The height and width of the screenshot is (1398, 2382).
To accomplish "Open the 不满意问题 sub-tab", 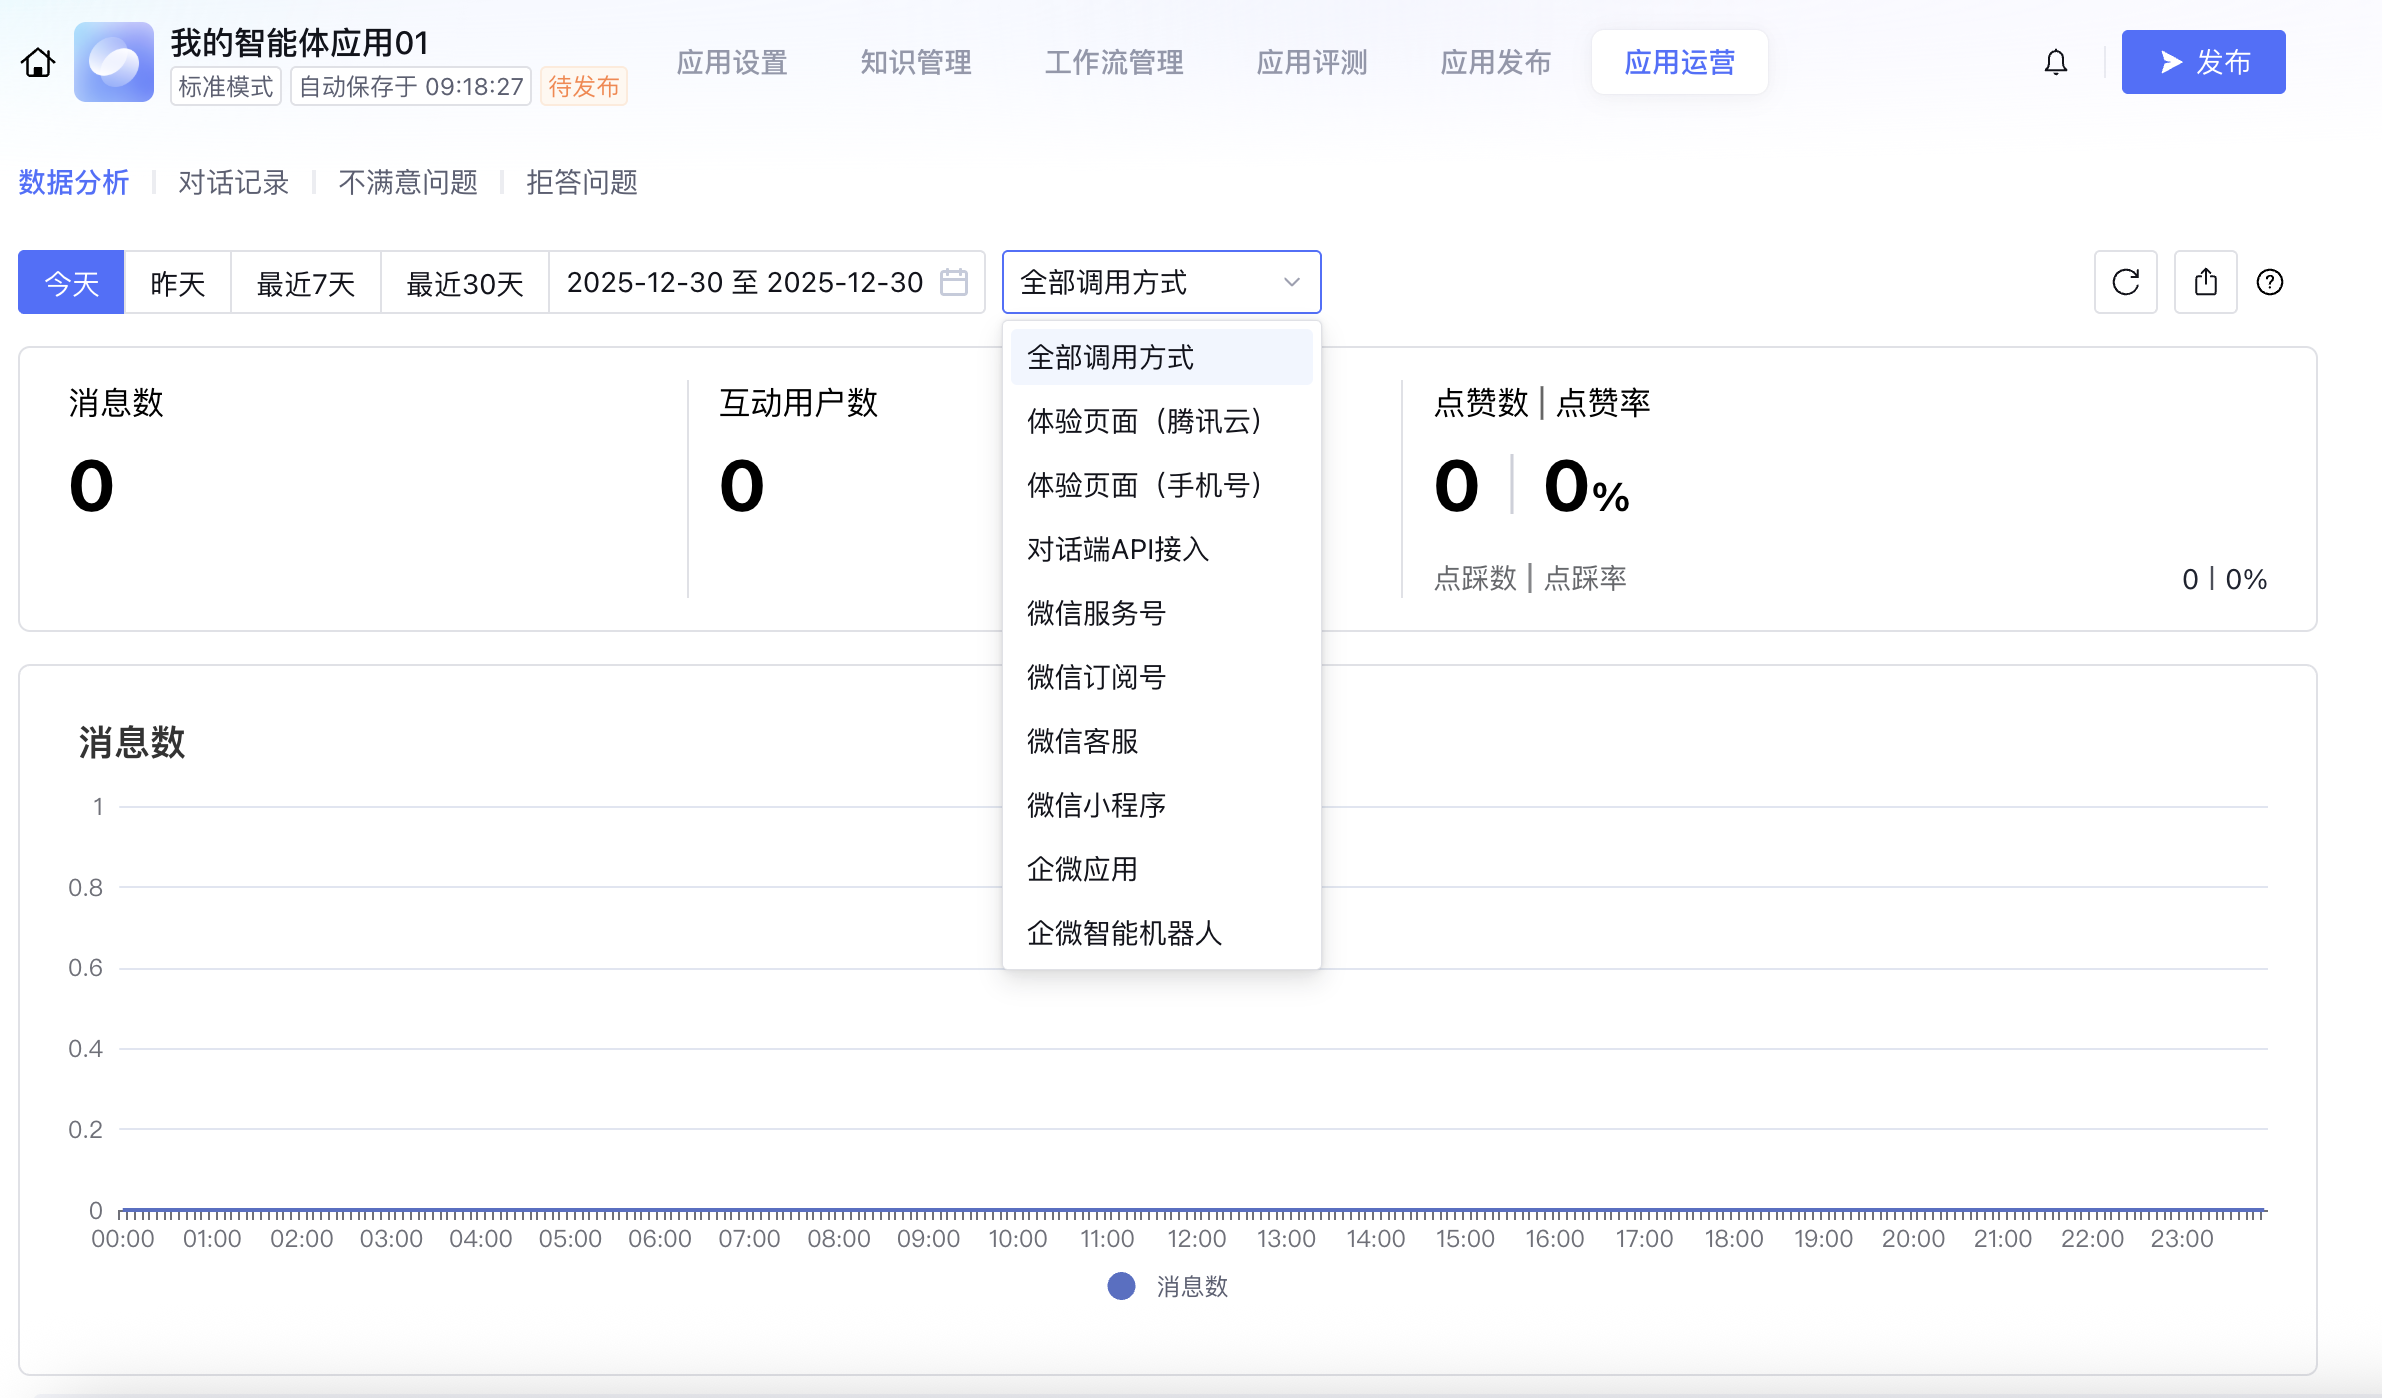I will pos(407,183).
